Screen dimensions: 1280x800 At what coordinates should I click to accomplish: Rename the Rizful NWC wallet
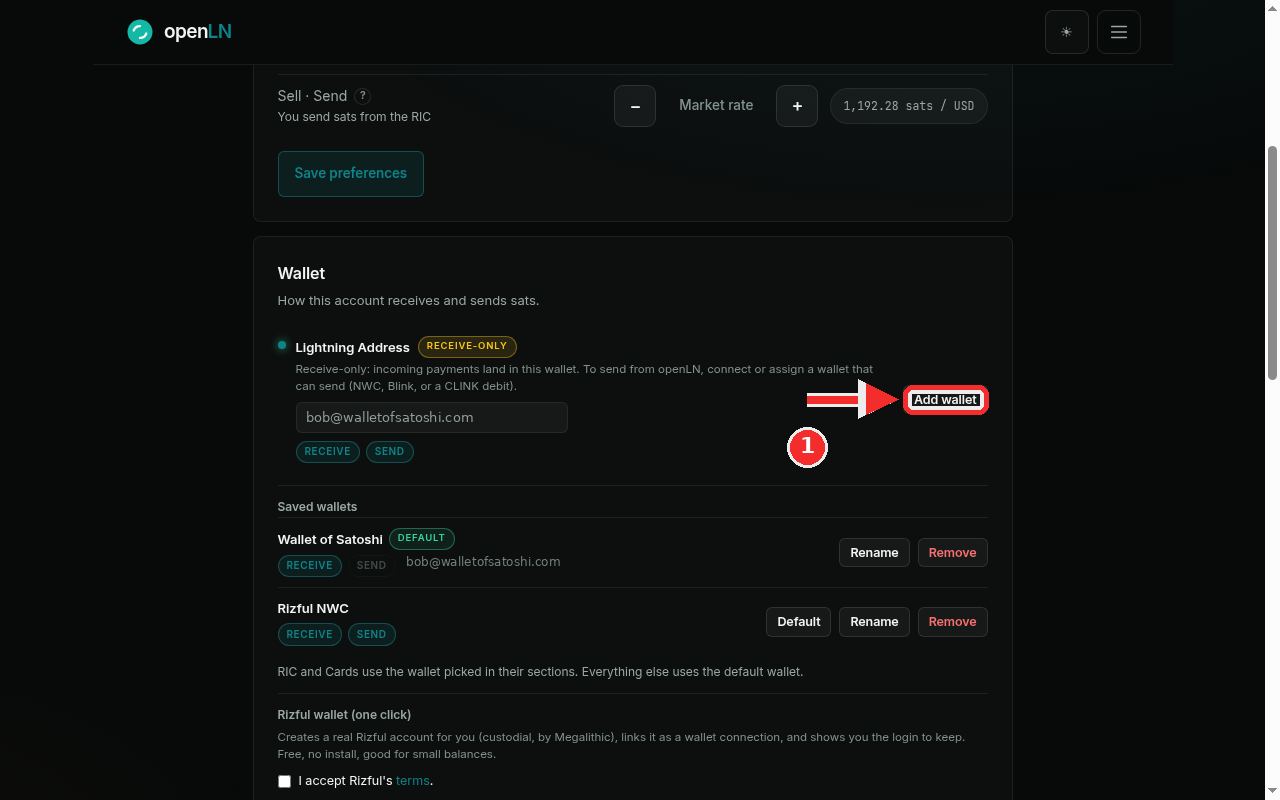pyautogui.click(x=874, y=622)
